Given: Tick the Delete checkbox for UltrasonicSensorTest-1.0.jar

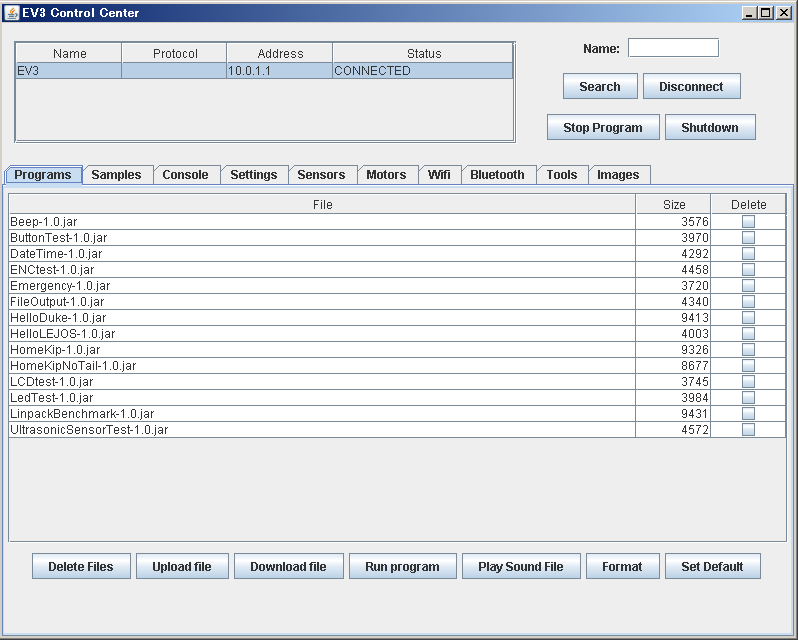Looking at the screenshot, I should [748, 429].
